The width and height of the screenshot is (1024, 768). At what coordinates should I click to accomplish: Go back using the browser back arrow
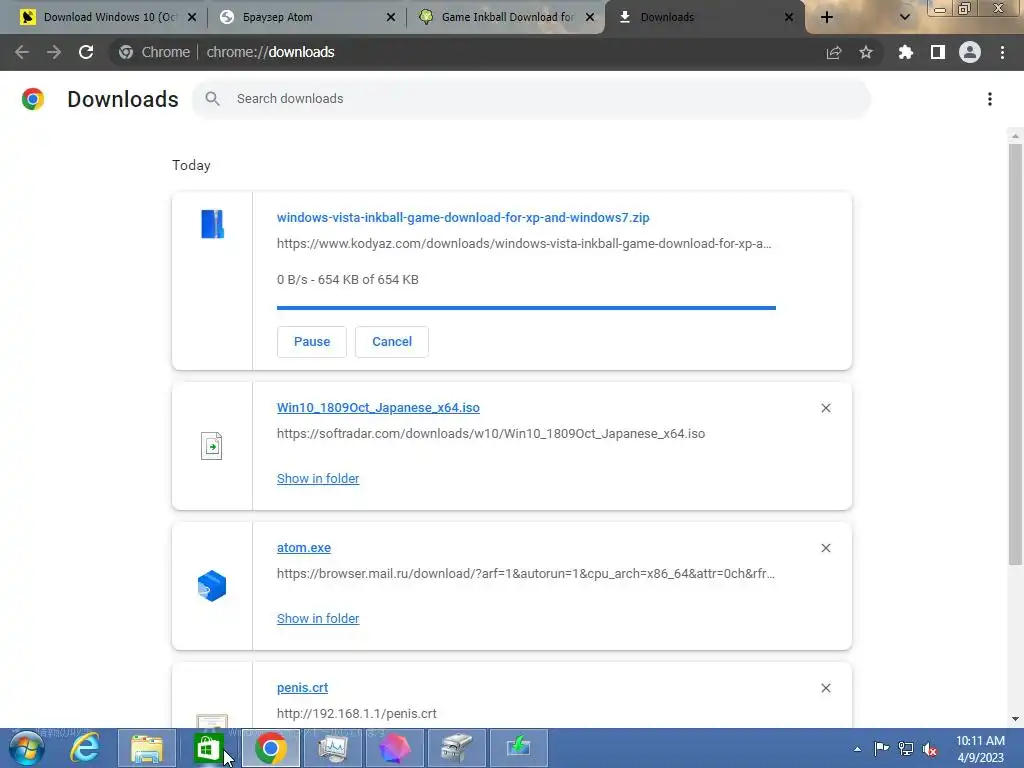pyautogui.click(x=22, y=52)
